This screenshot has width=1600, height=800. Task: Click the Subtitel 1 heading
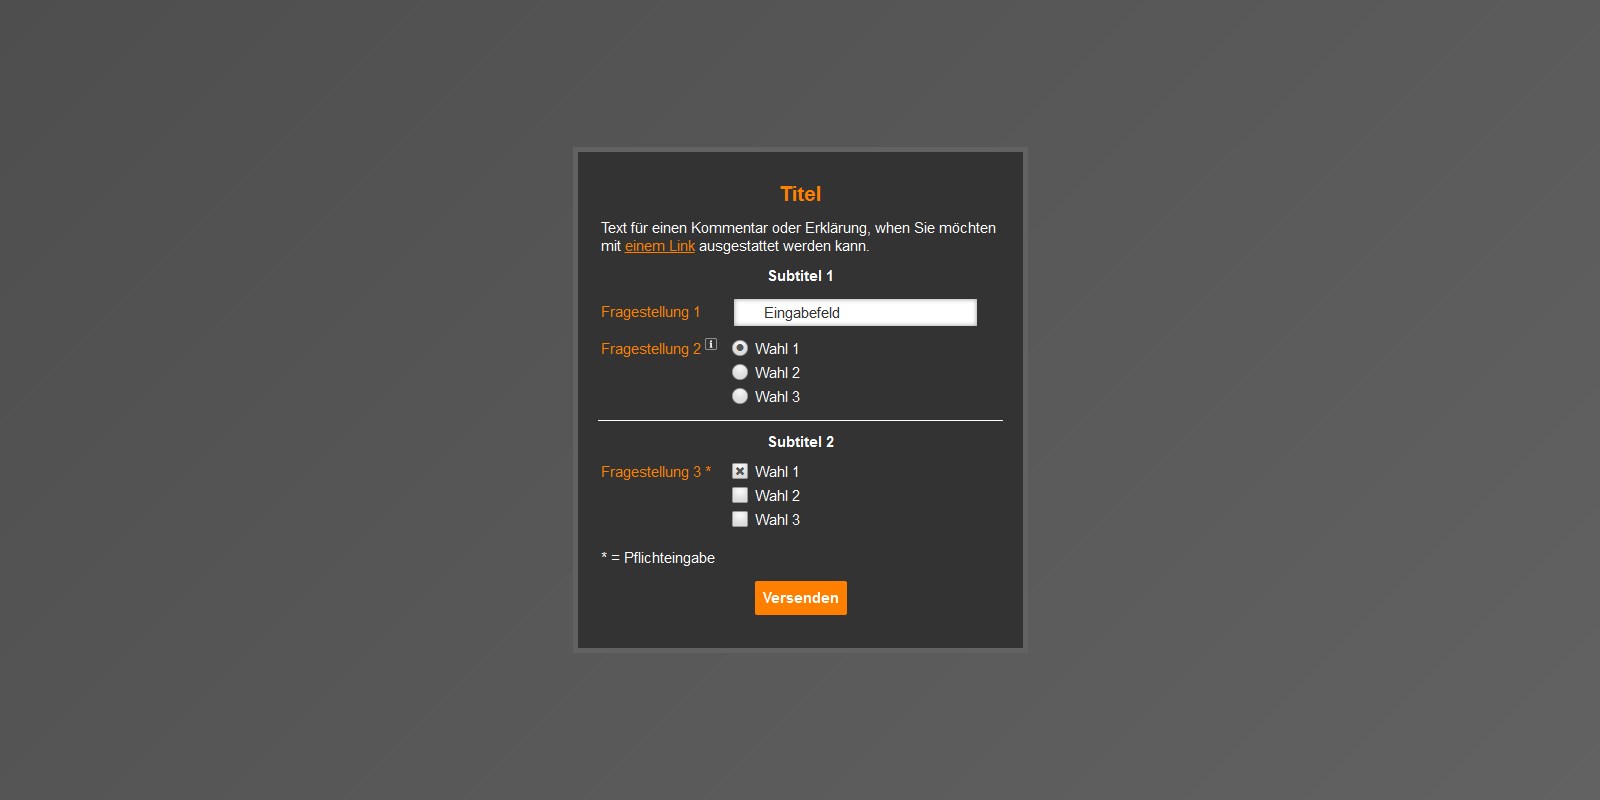(x=801, y=276)
